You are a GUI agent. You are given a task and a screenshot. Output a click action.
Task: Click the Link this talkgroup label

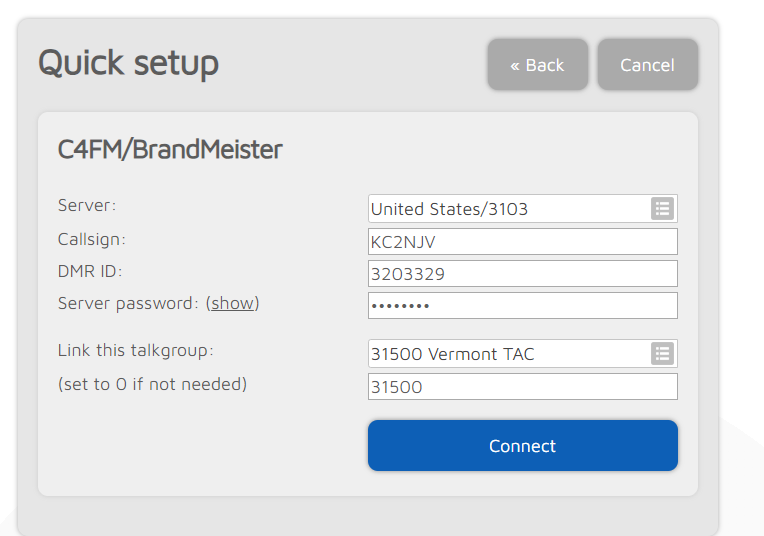tap(136, 351)
